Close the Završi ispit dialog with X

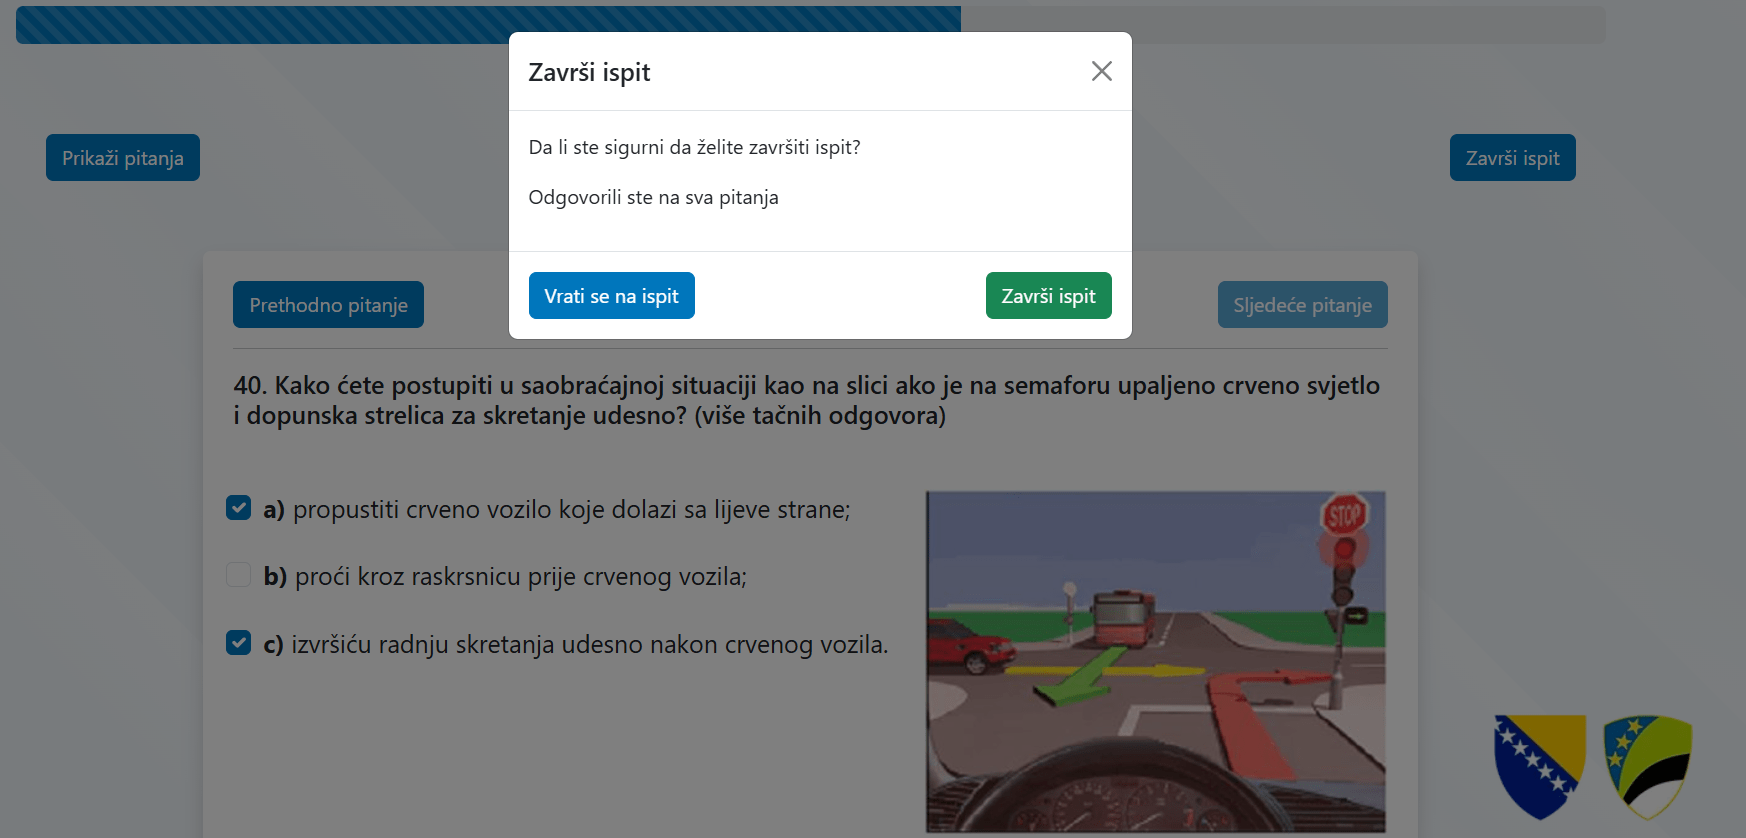[x=1101, y=71]
